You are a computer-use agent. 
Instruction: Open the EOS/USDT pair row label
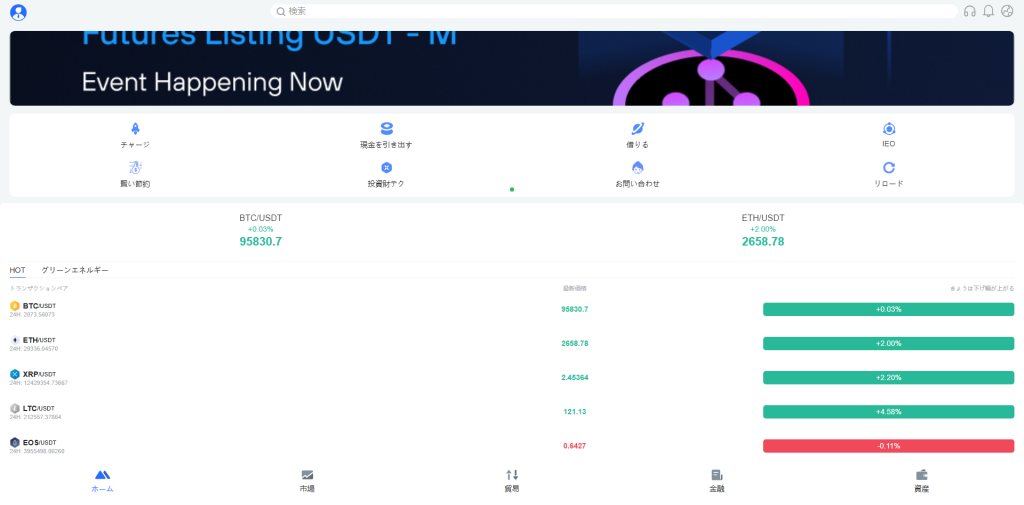tap(40, 442)
